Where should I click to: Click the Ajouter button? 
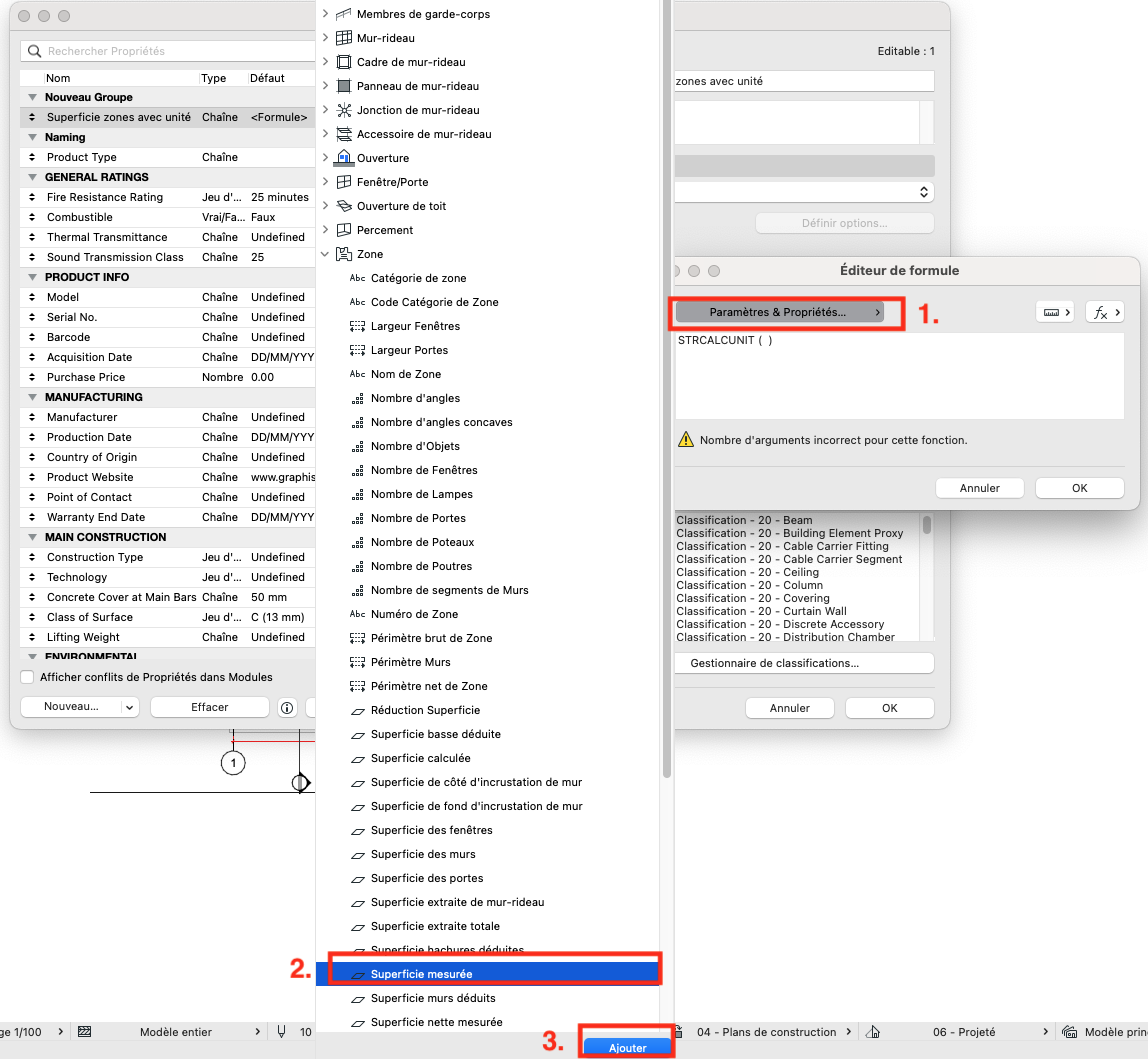coord(627,1047)
